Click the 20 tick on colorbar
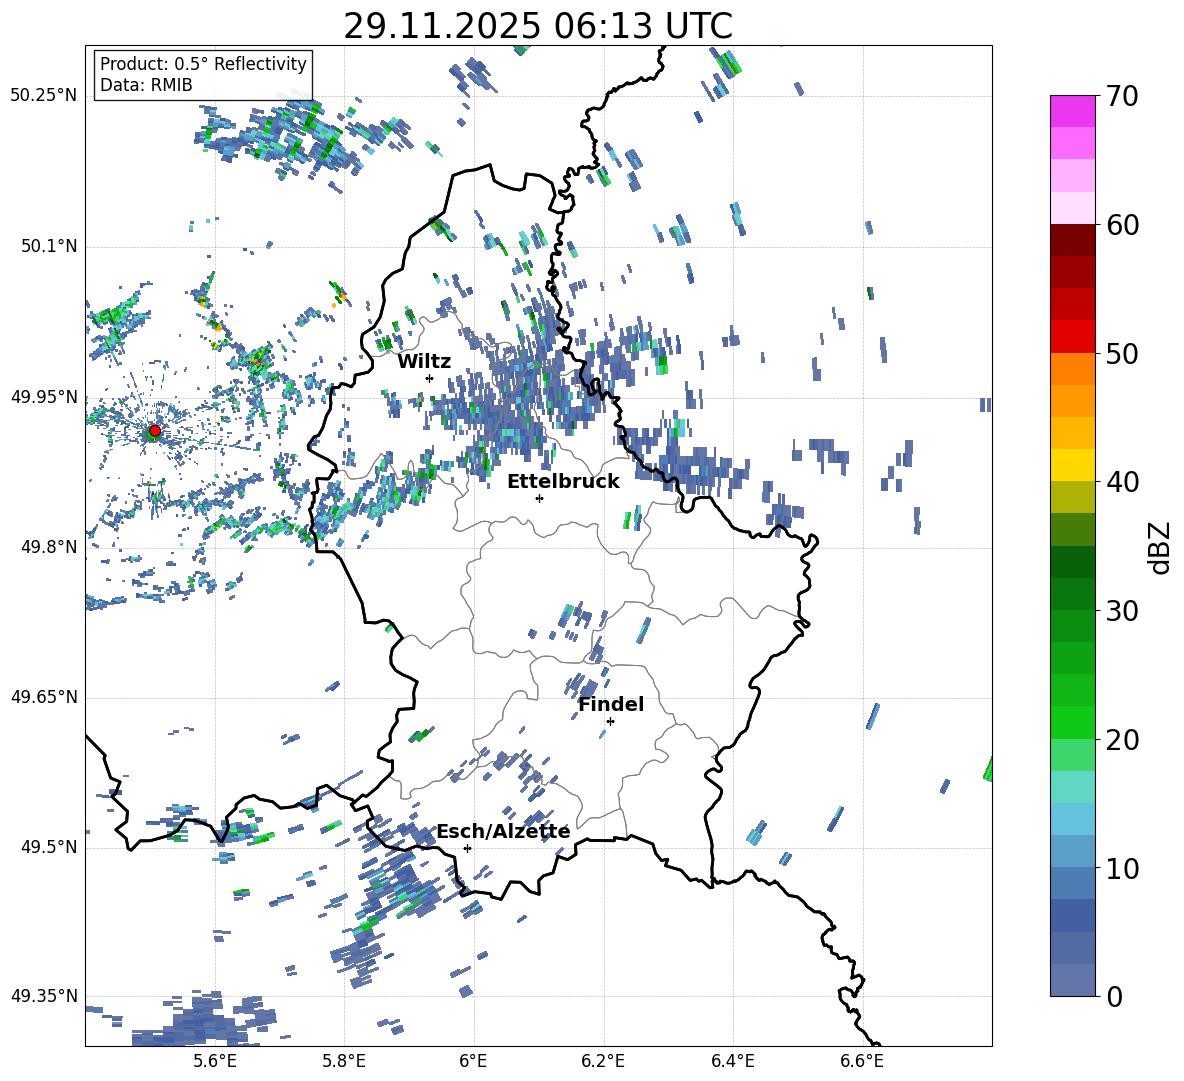 point(1122,739)
